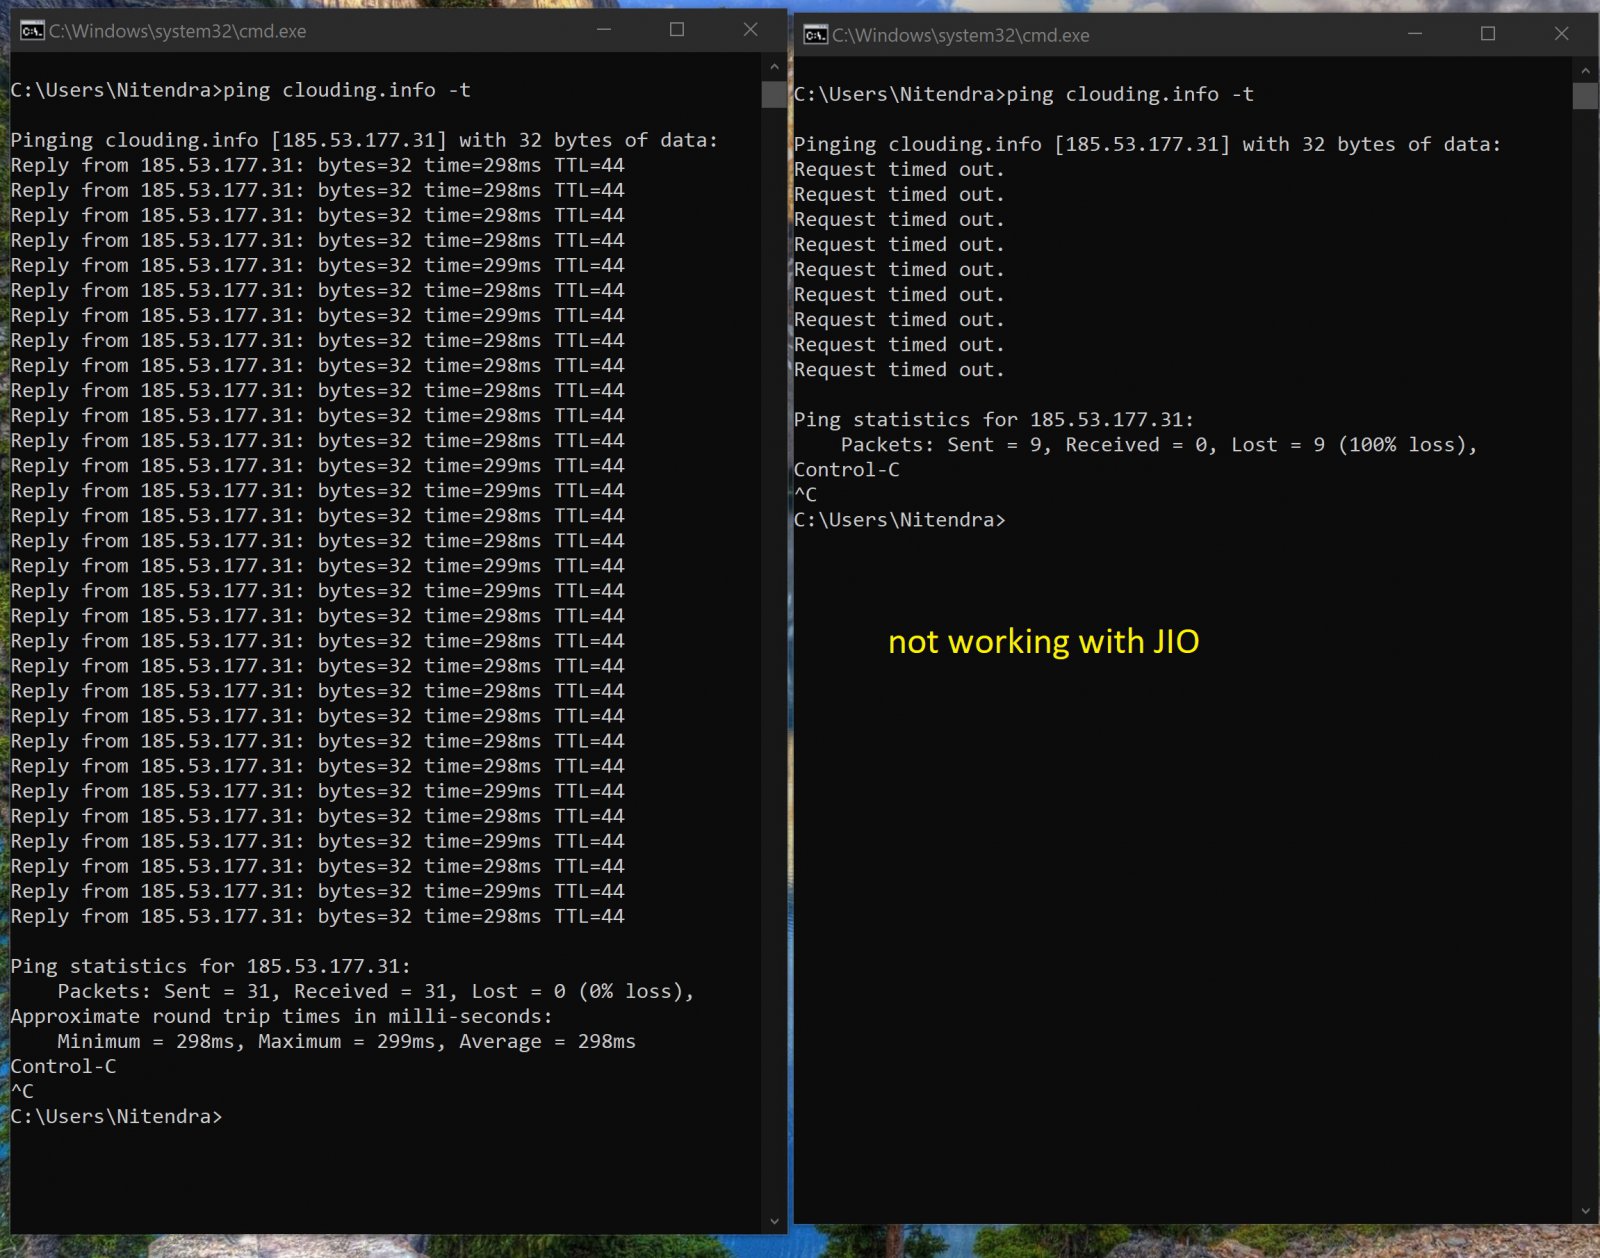Click last 'Request timed out.' line

pos(899,369)
